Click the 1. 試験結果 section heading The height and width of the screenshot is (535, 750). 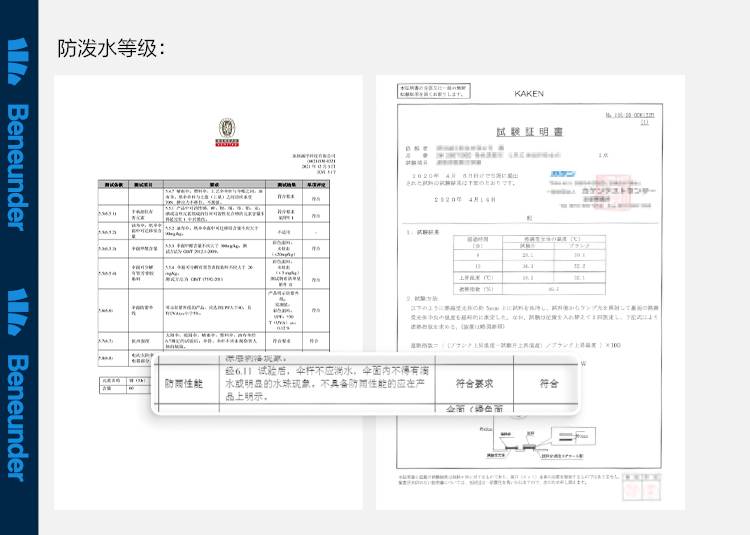pyautogui.click(x=423, y=232)
